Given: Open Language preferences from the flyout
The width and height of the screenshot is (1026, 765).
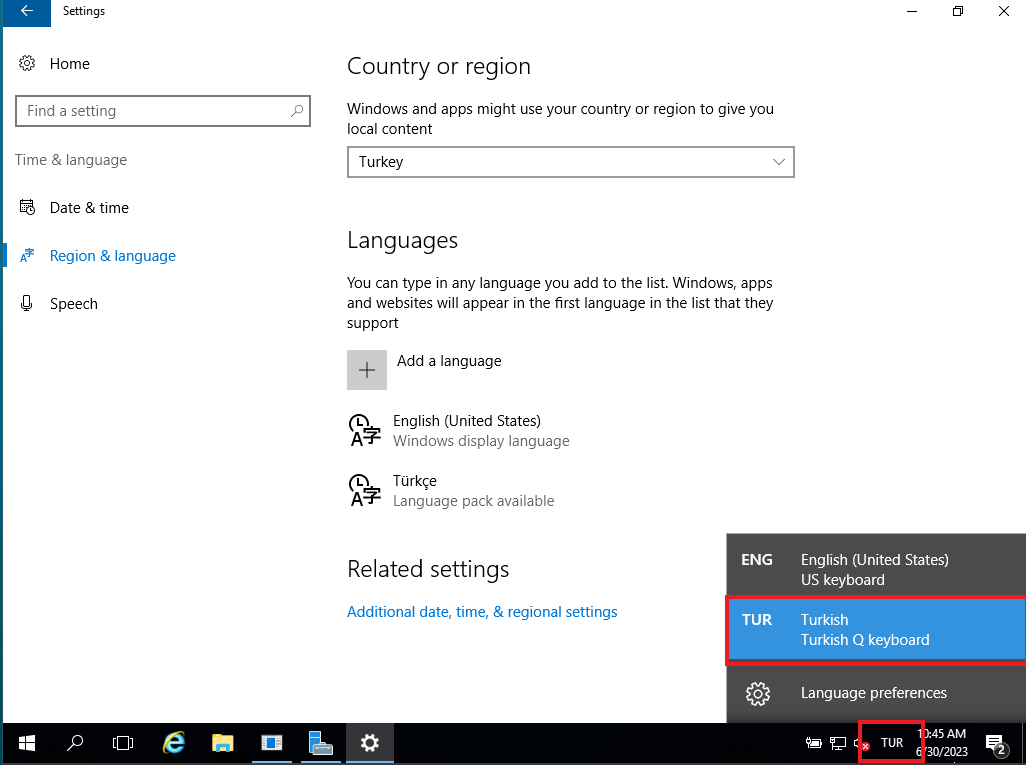Looking at the screenshot, I should [873, 693].
